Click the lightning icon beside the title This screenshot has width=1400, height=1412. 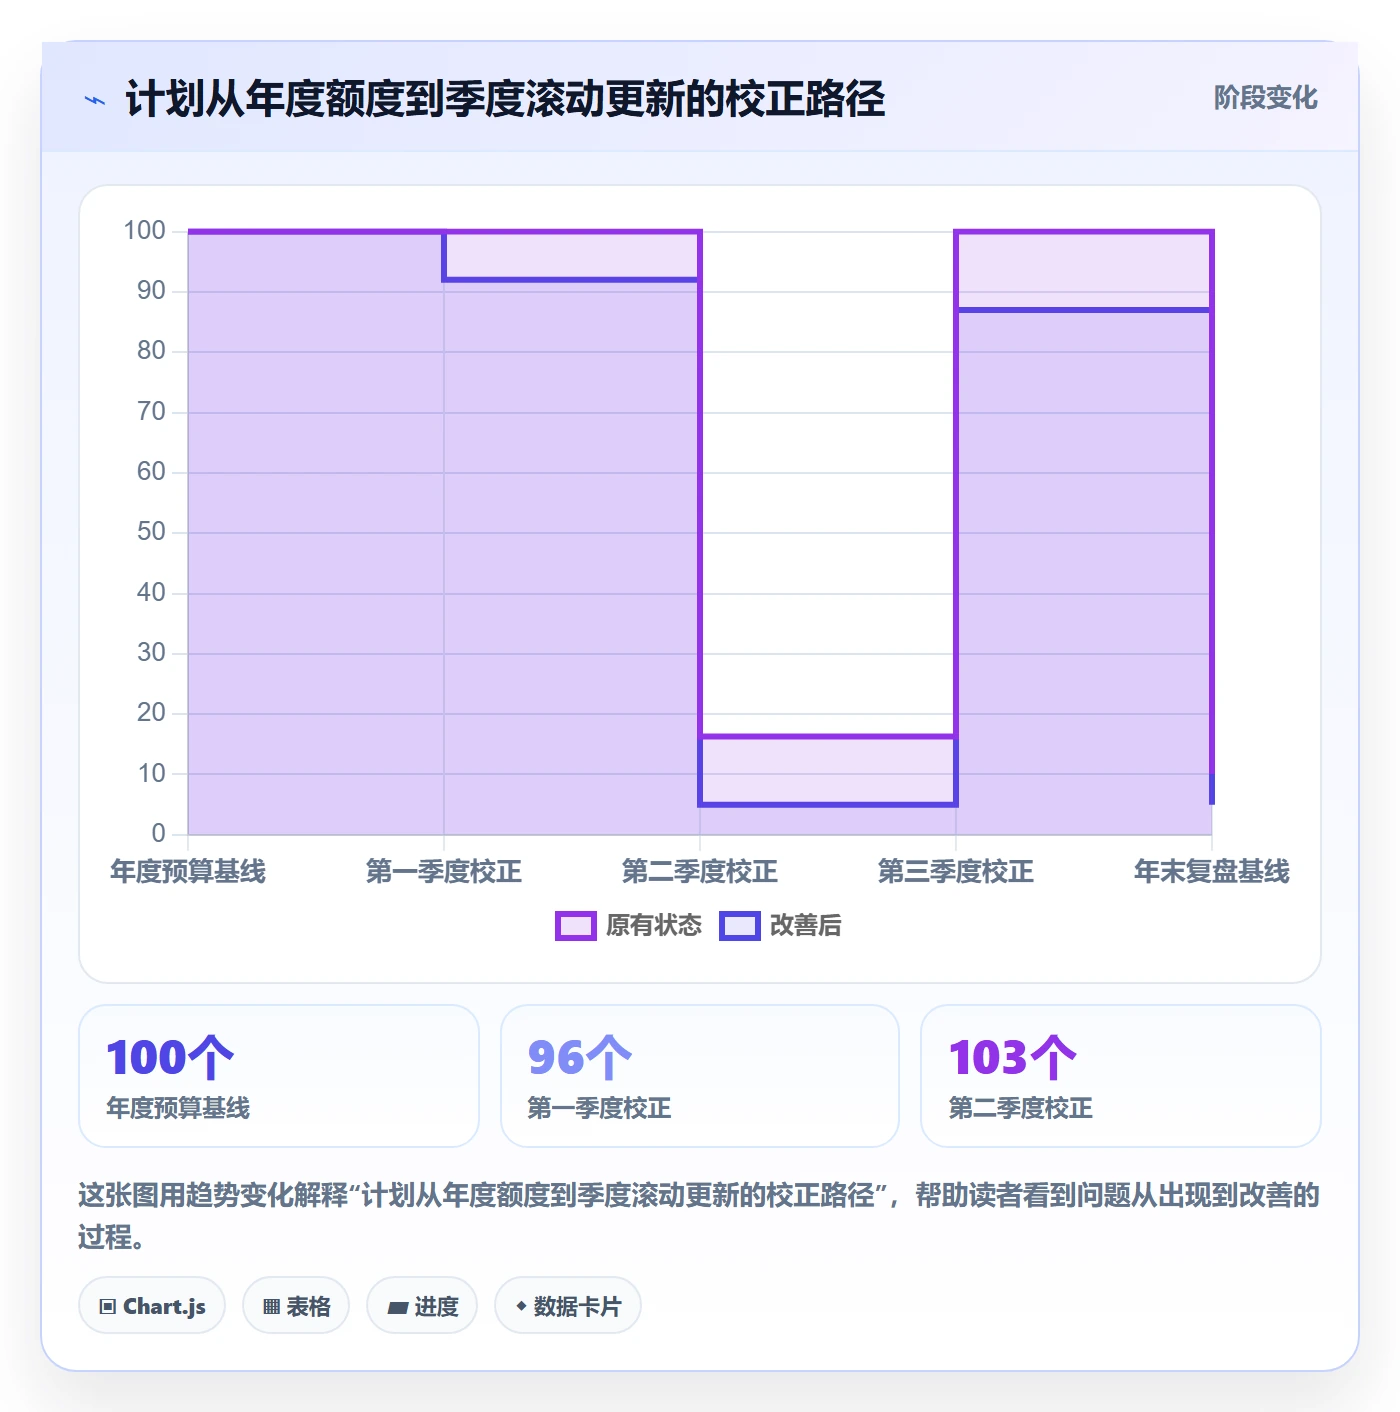coord(95,100)
